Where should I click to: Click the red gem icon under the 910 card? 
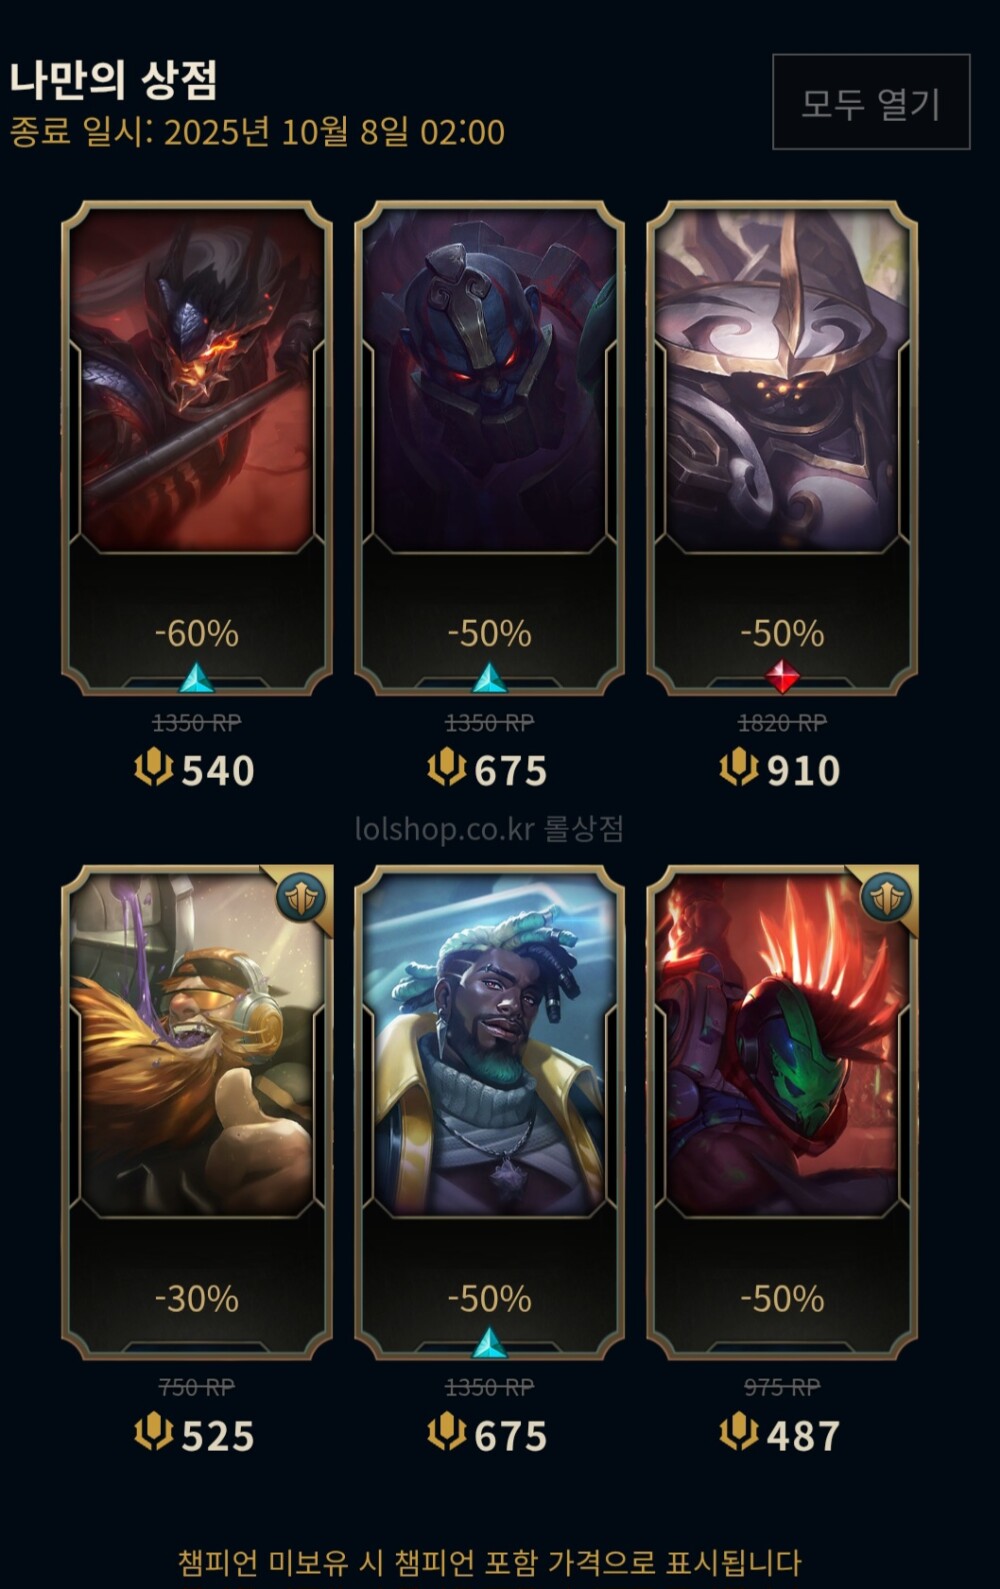coord(782,677)
